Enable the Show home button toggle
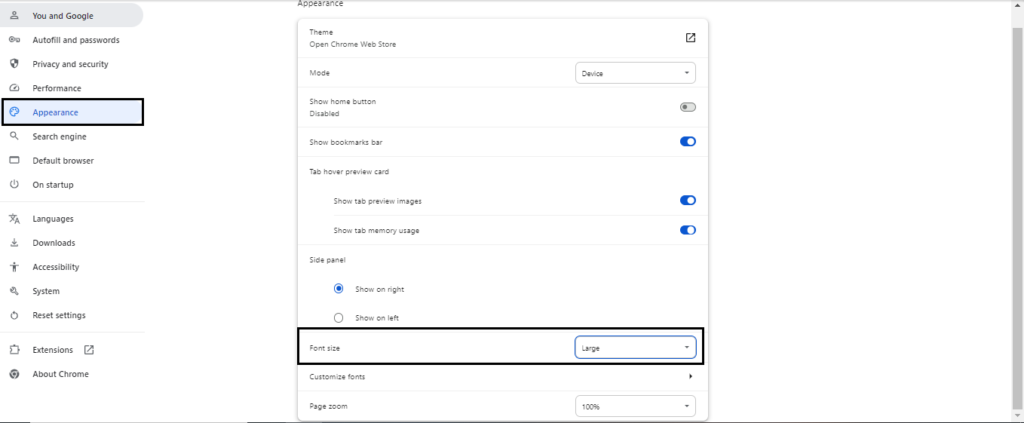Viewport: 1024px width, 423px height. point(687,107)
